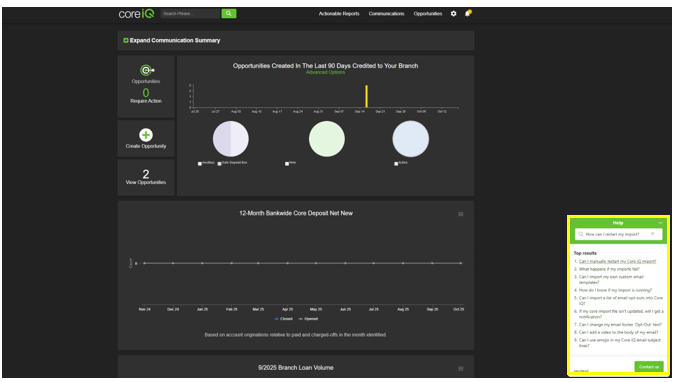Open 'Can I manually restart my Core iQ import?'
The height and width of the screenshot is (382, 678).
pyautogui.click(x=617, y=261)
